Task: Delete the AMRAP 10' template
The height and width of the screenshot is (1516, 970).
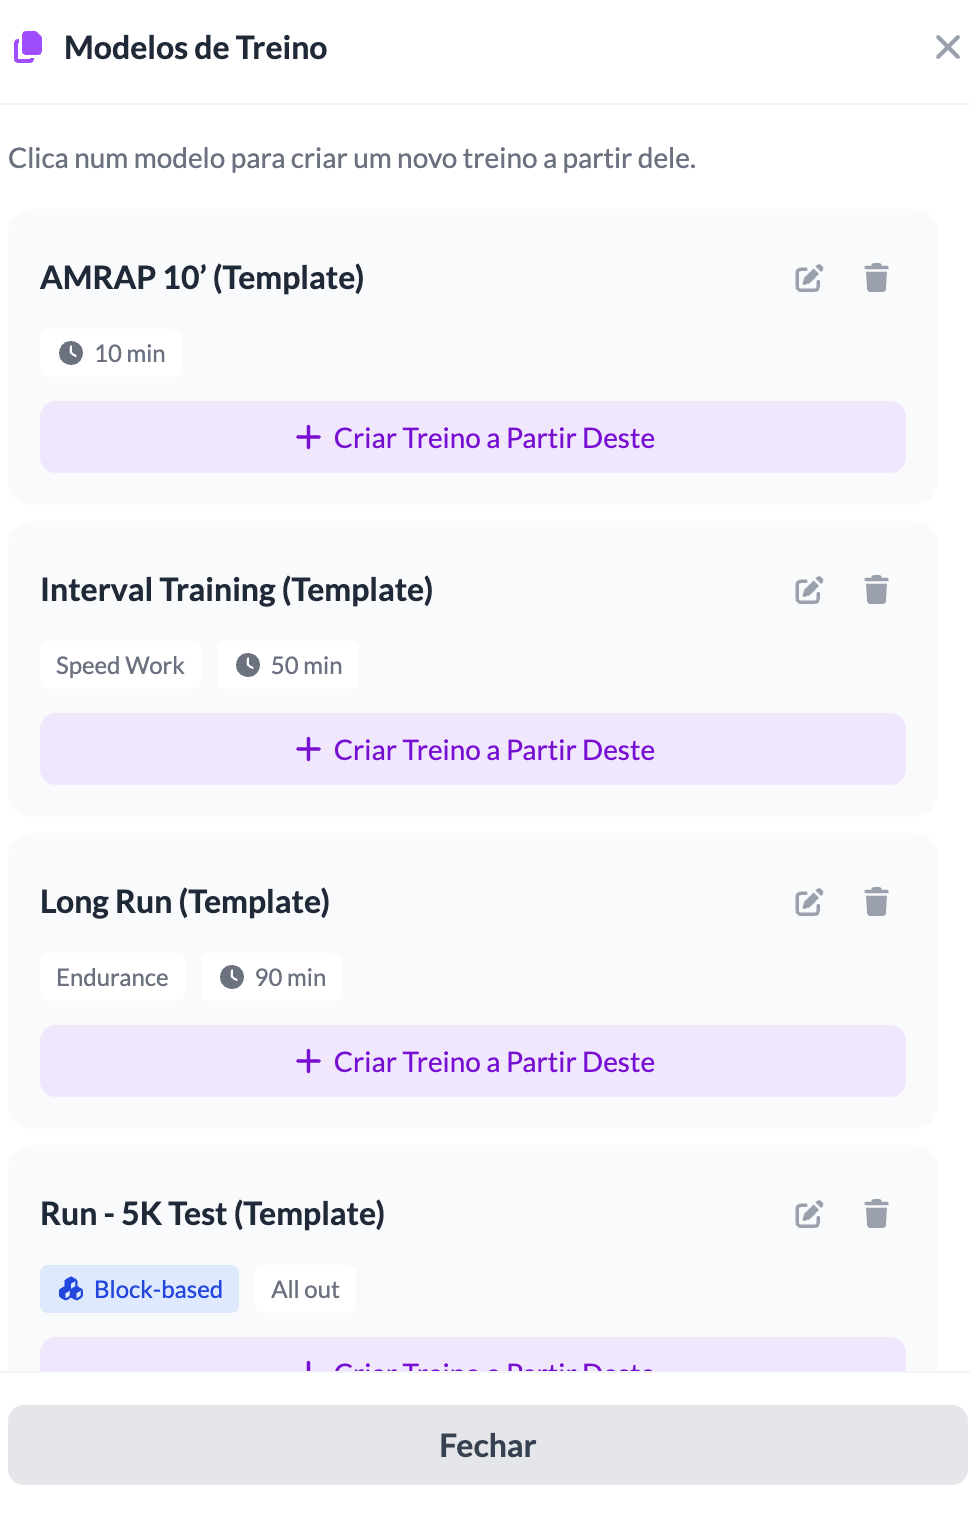Action: (876, 278)
